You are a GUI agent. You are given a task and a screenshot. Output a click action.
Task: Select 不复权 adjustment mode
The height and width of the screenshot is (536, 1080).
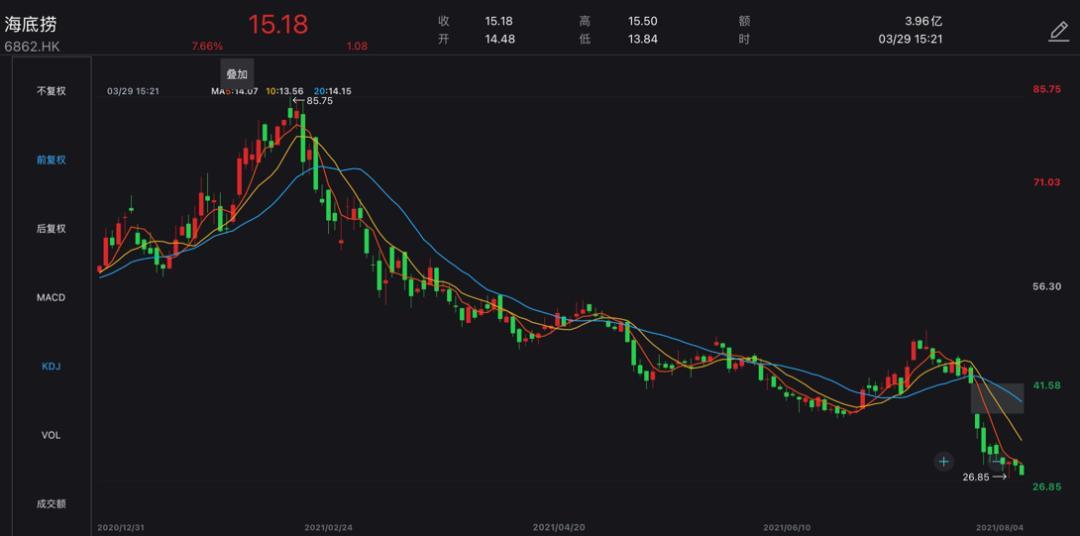pos(51,91)
